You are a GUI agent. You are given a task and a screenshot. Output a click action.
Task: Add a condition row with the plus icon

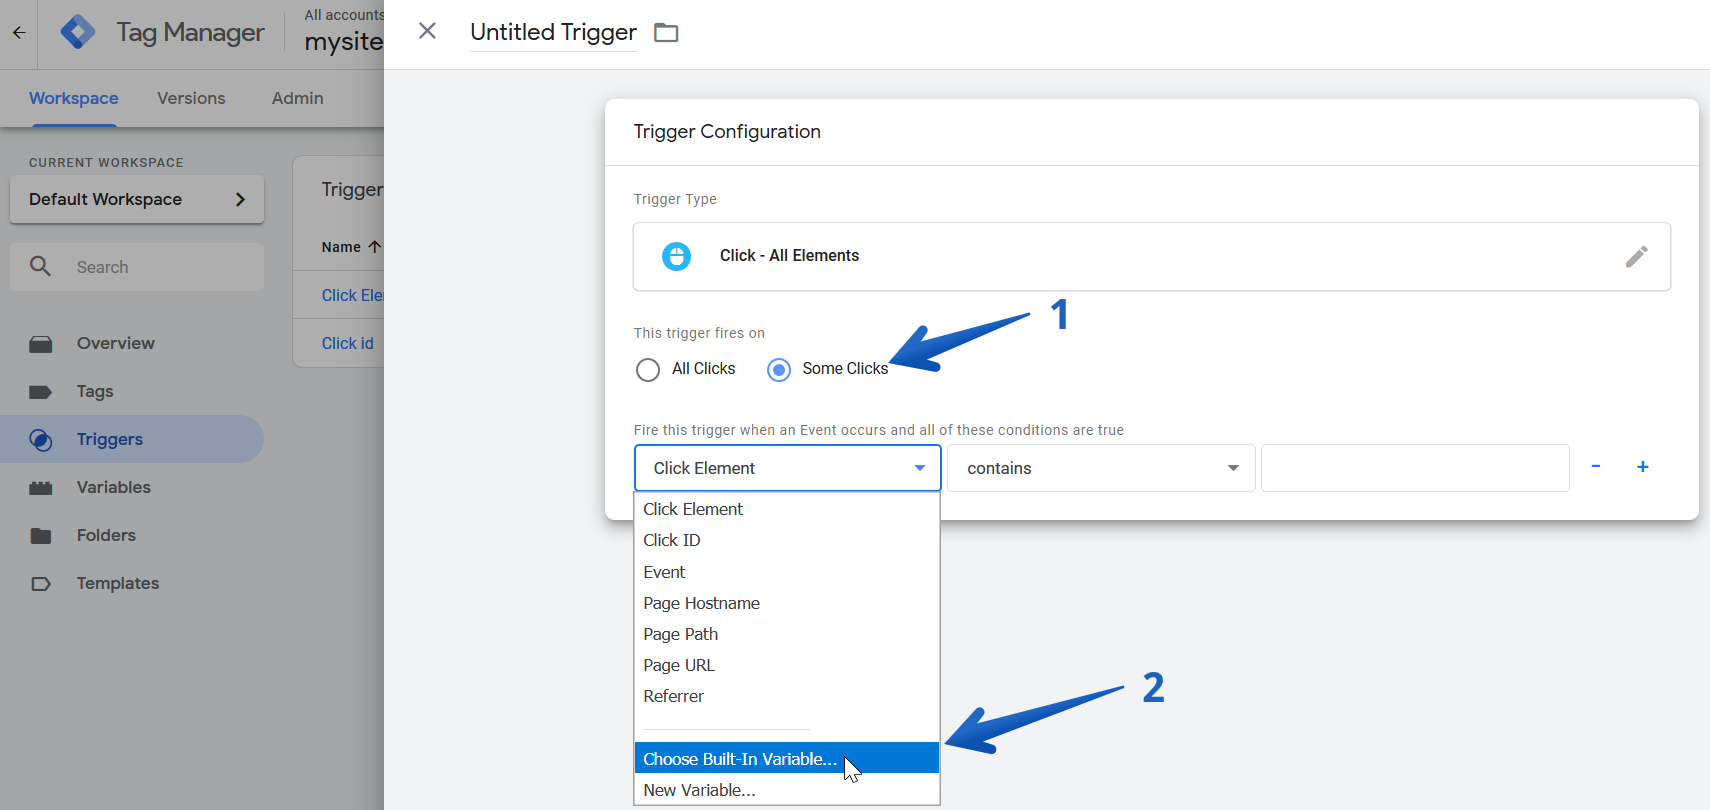(1642, 467)
